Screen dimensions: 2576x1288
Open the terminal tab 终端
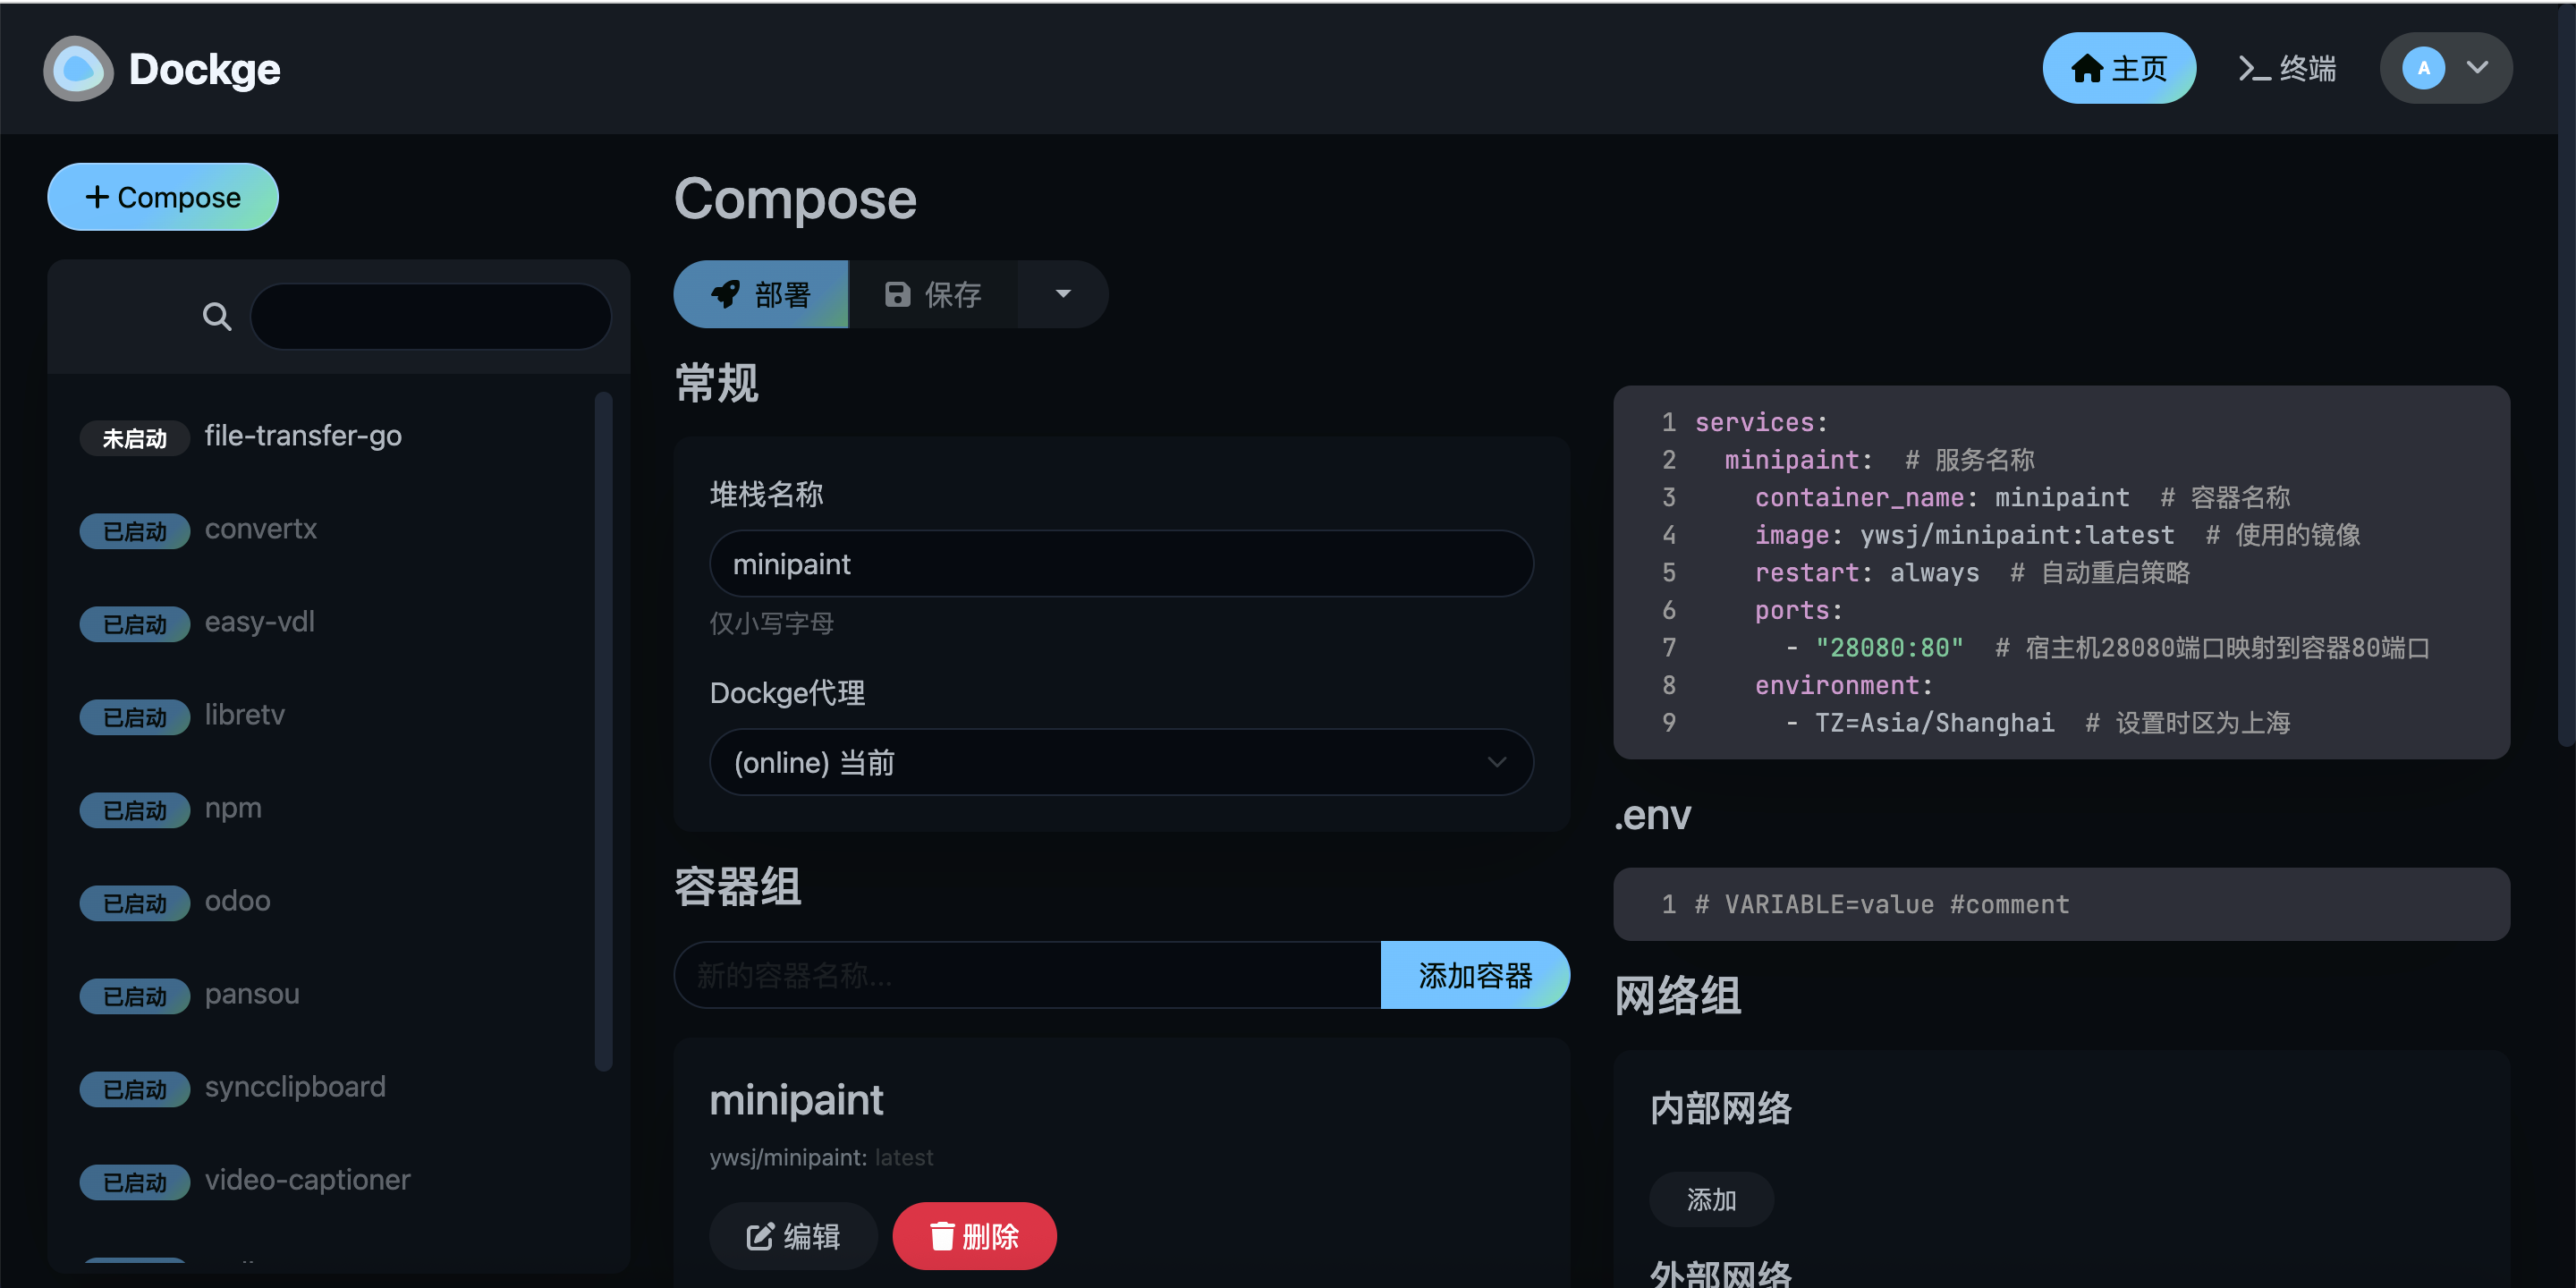2287,69
